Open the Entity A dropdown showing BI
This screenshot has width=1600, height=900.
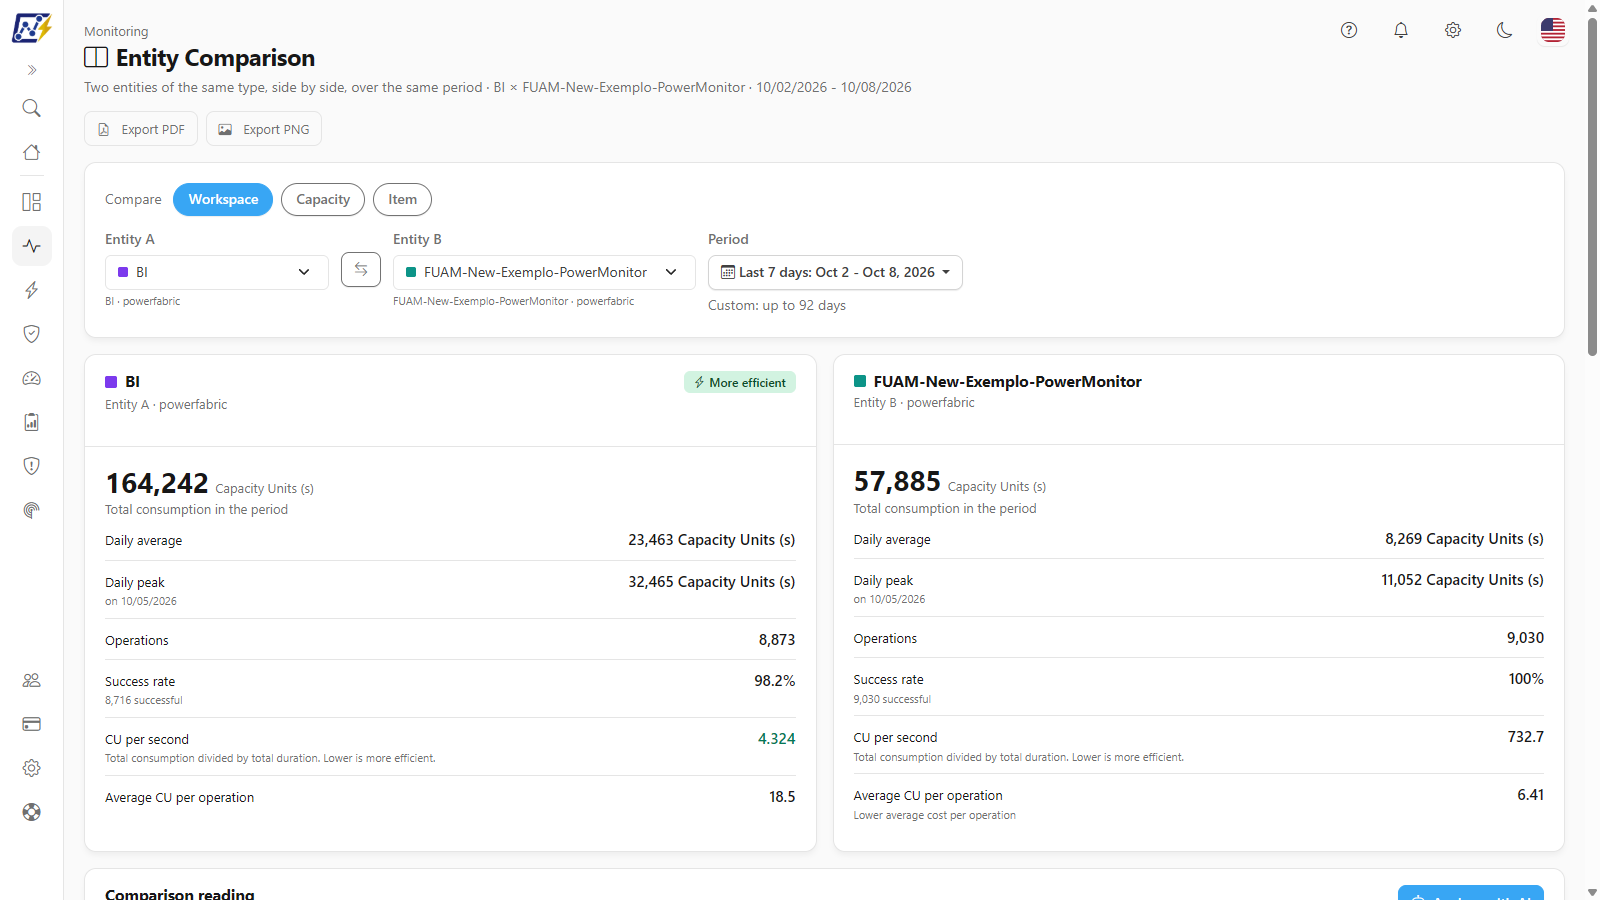[x=217, y=272]
